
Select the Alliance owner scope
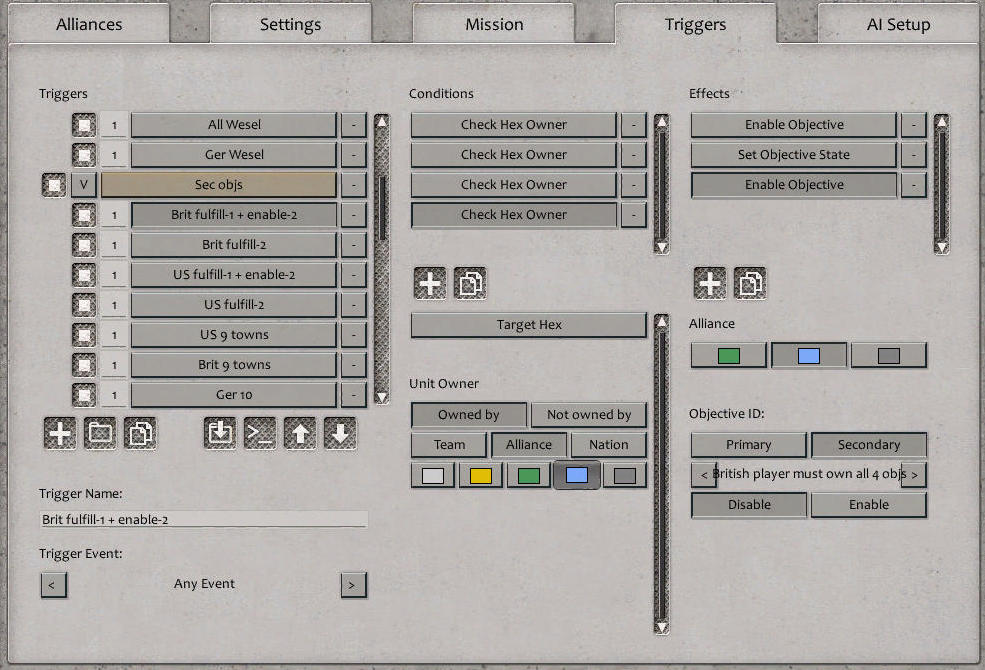click(x=528, y=445)
